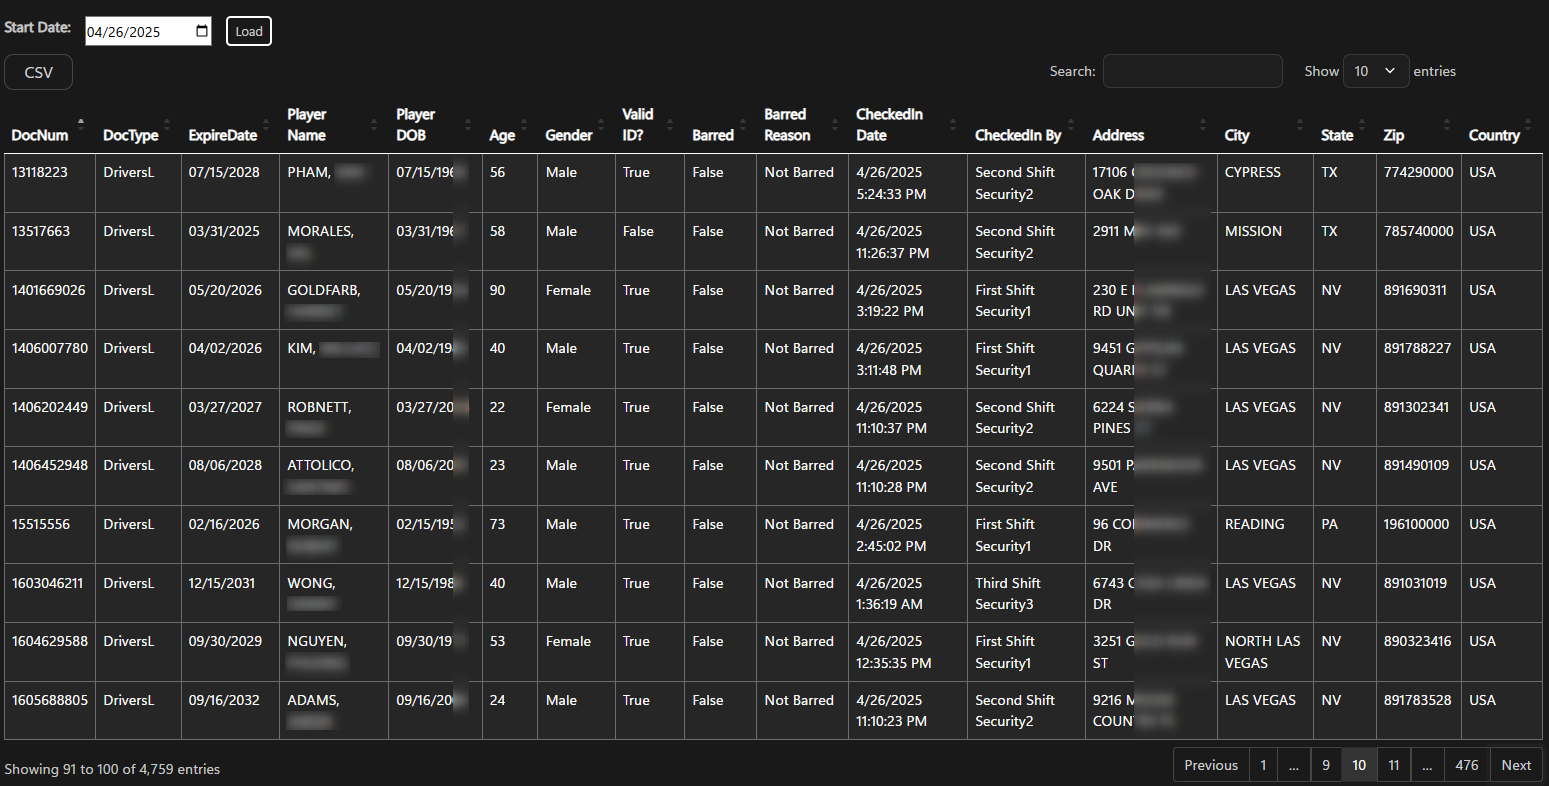The image size is (1549, 786).
Task: Sort by CheckedIn Date sort icon
Action: pos(953,125)
